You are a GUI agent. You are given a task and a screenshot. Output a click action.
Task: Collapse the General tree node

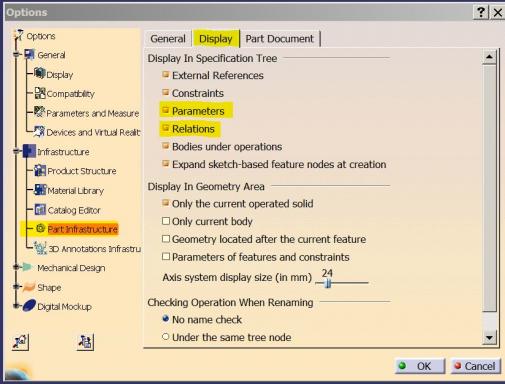coord(16,54)
